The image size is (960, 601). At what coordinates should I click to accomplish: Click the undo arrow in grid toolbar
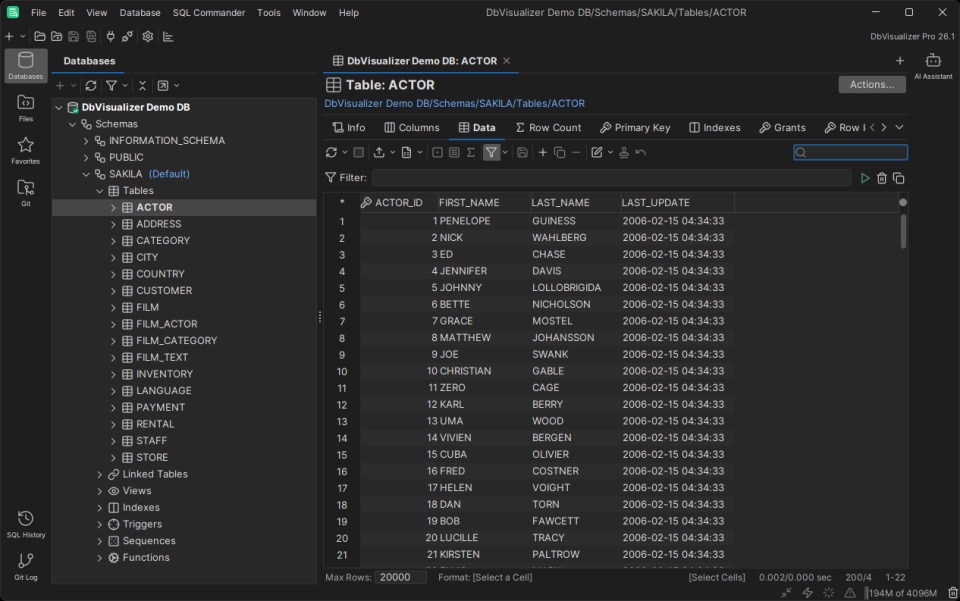click(x=641, y=152)
